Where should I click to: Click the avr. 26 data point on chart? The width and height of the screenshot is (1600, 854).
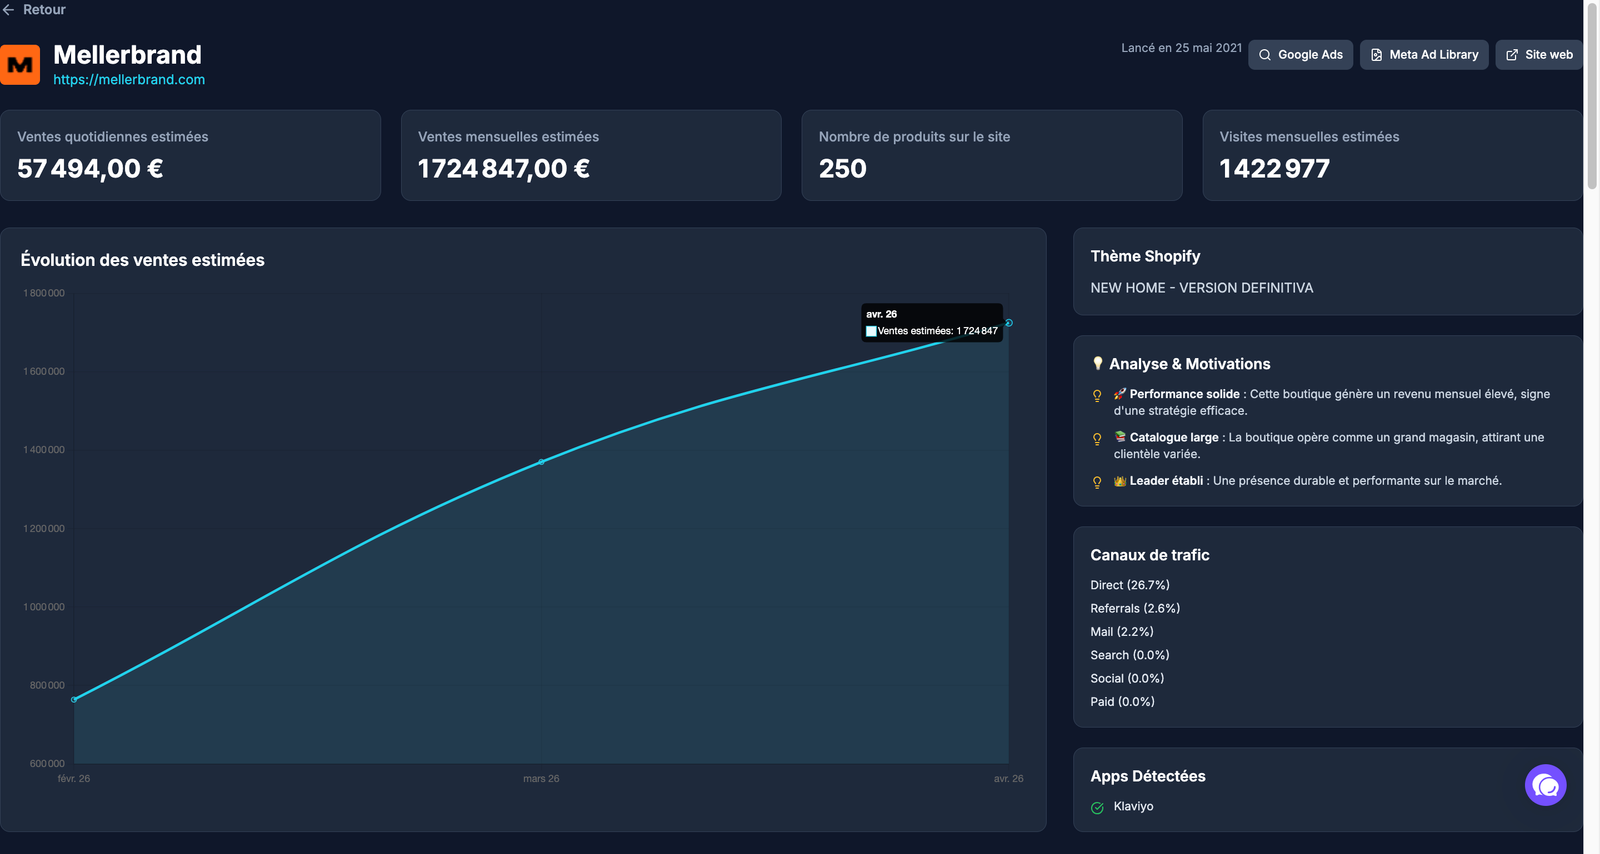[x=1009, y=323]
